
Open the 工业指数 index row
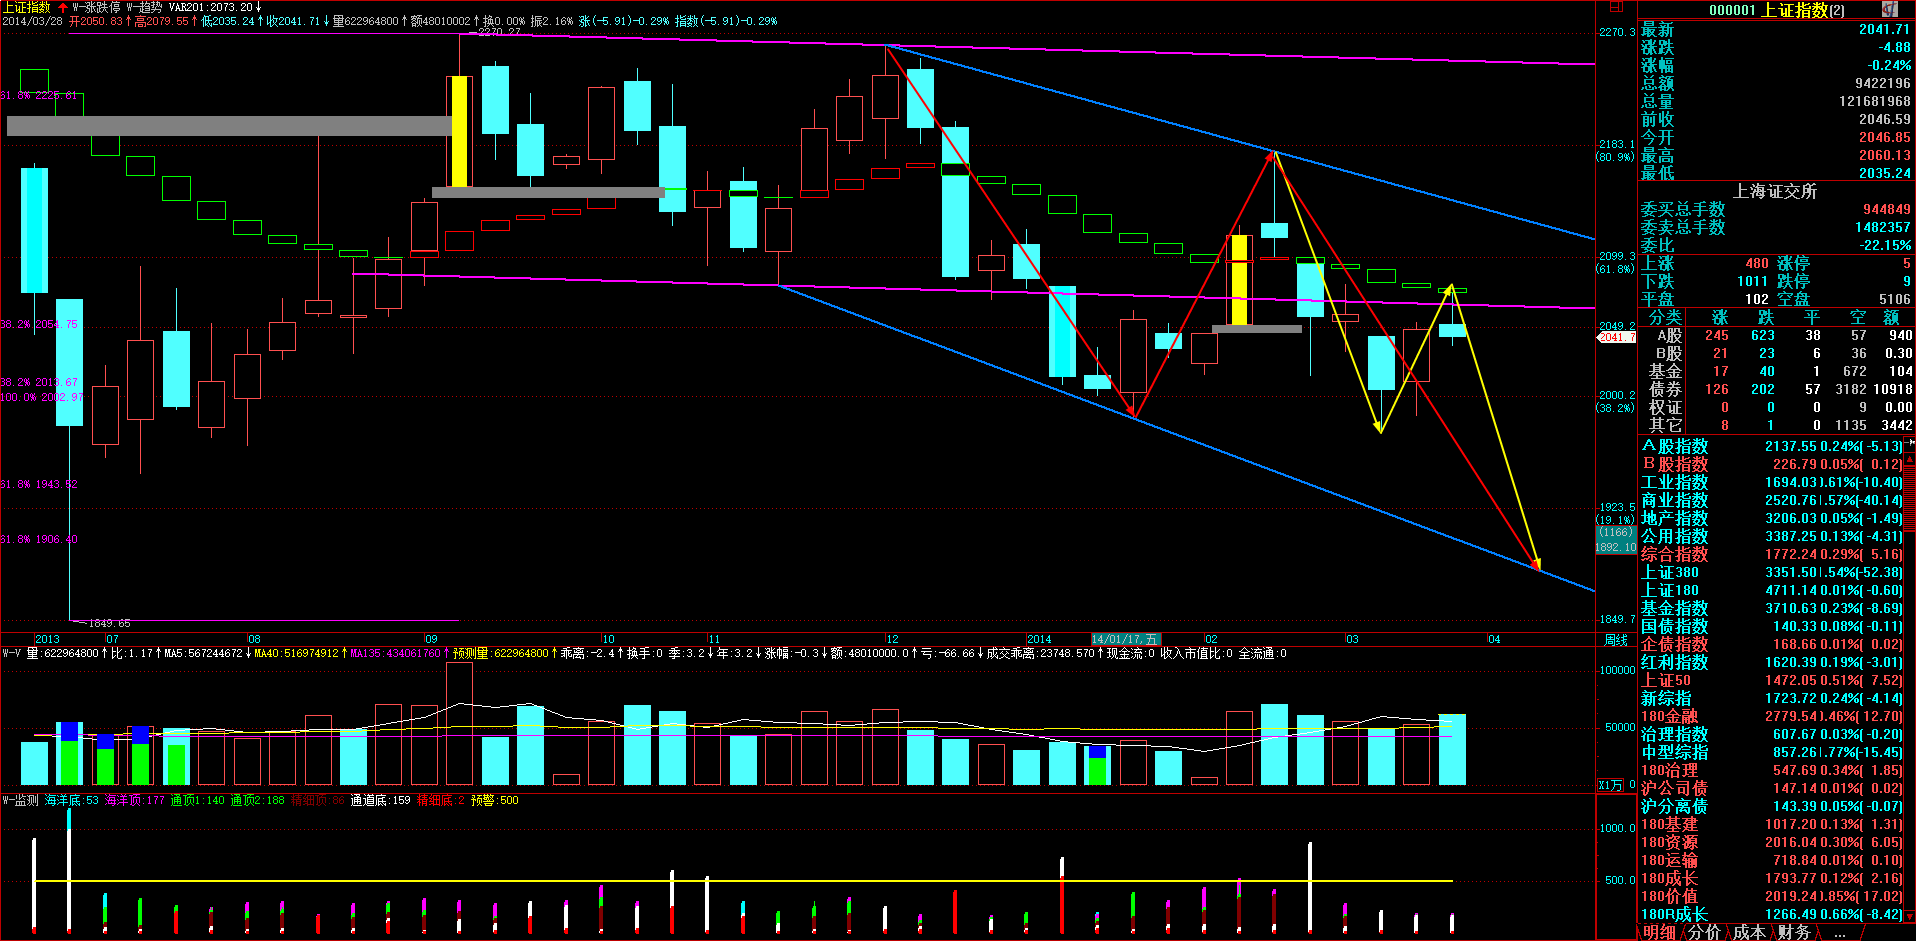[1674, 482]
